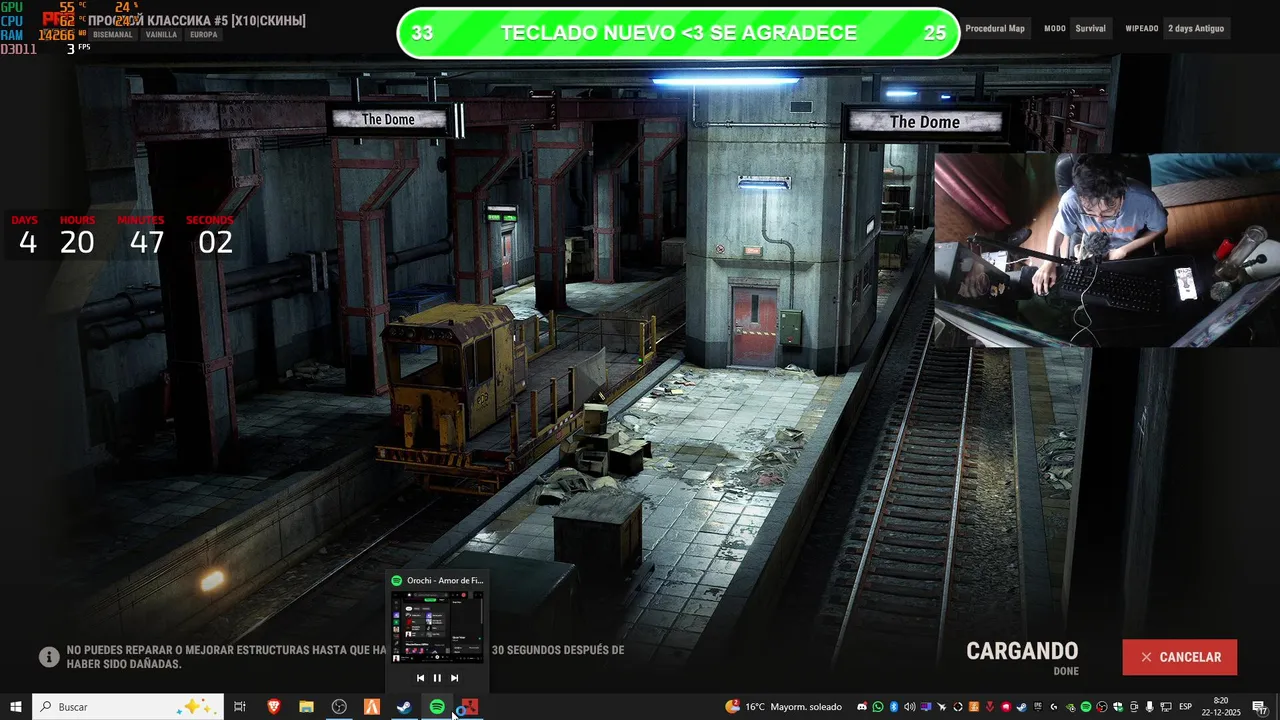Click the airplane mode tray icon

point(942,707)
